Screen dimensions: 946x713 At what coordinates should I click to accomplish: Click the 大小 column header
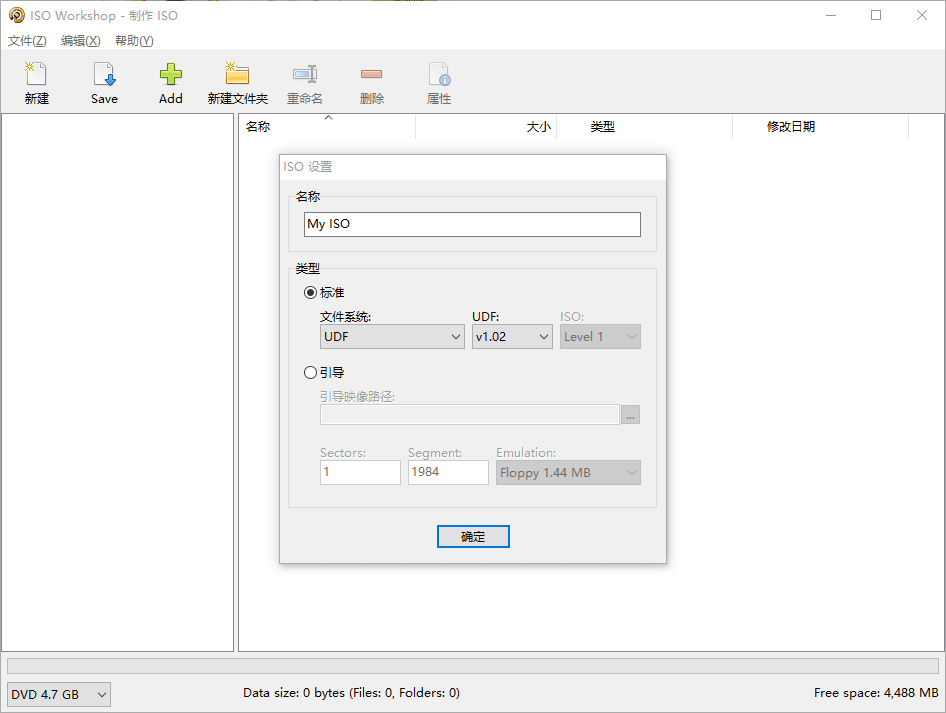coord(537,126)
